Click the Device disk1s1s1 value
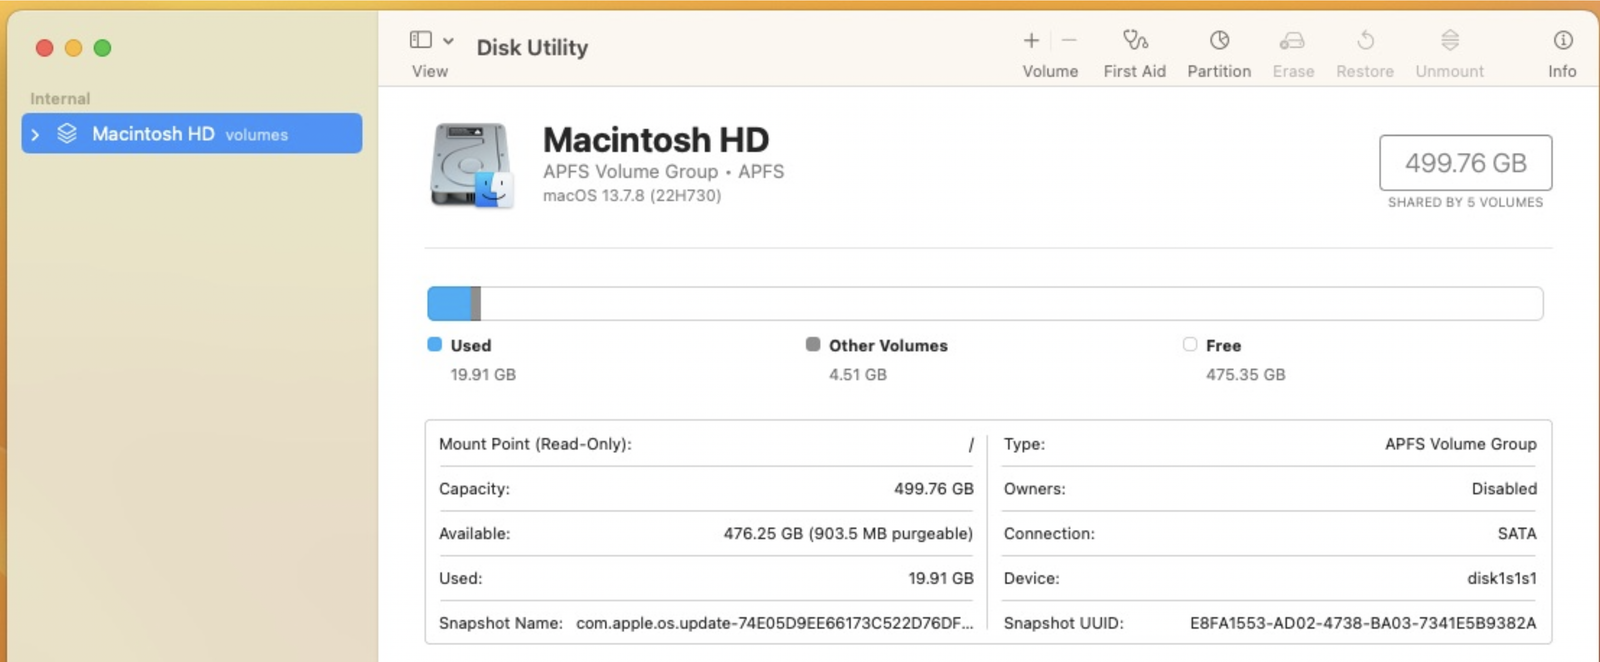This screenshot has width=1600, height=662. (x=1502, y=578)
